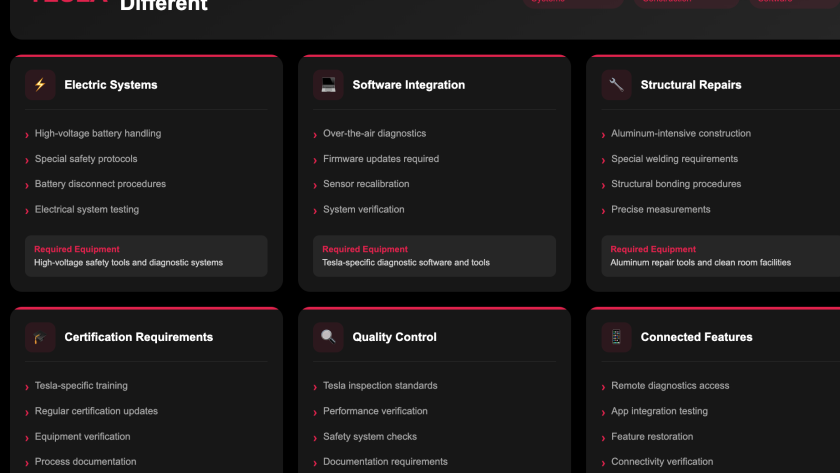
Task: Click the chevron beside High-voltage battery handling
Action: (x=27, y=134)
